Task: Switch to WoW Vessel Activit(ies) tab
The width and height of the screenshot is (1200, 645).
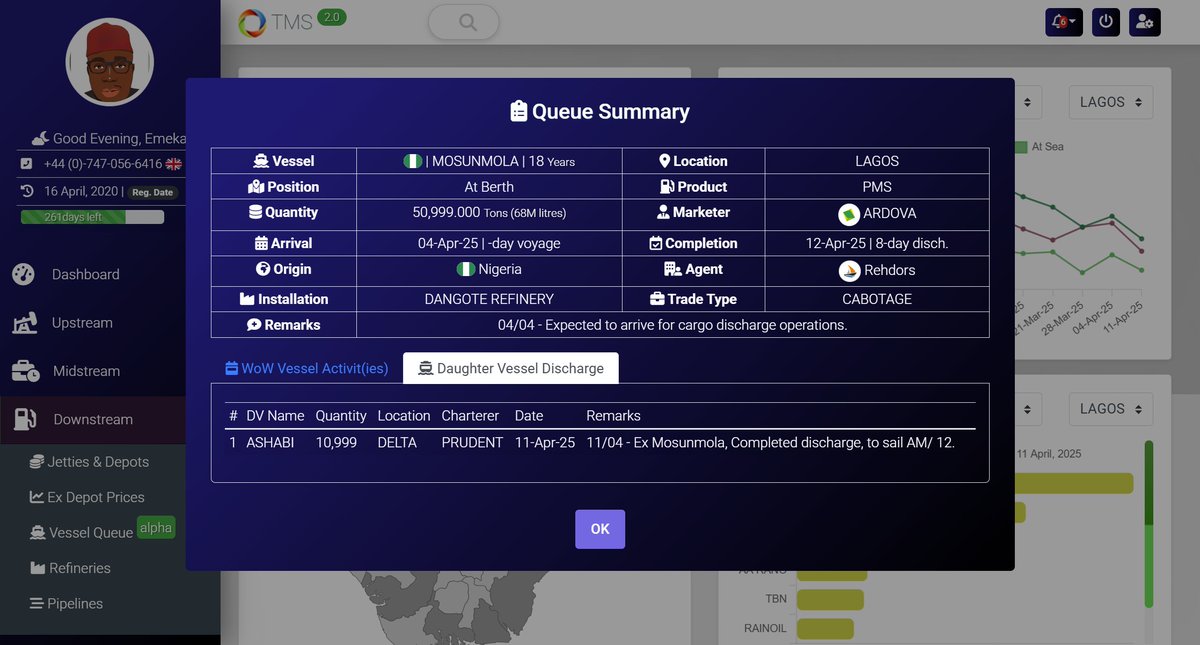Action: tap(306, 368)
